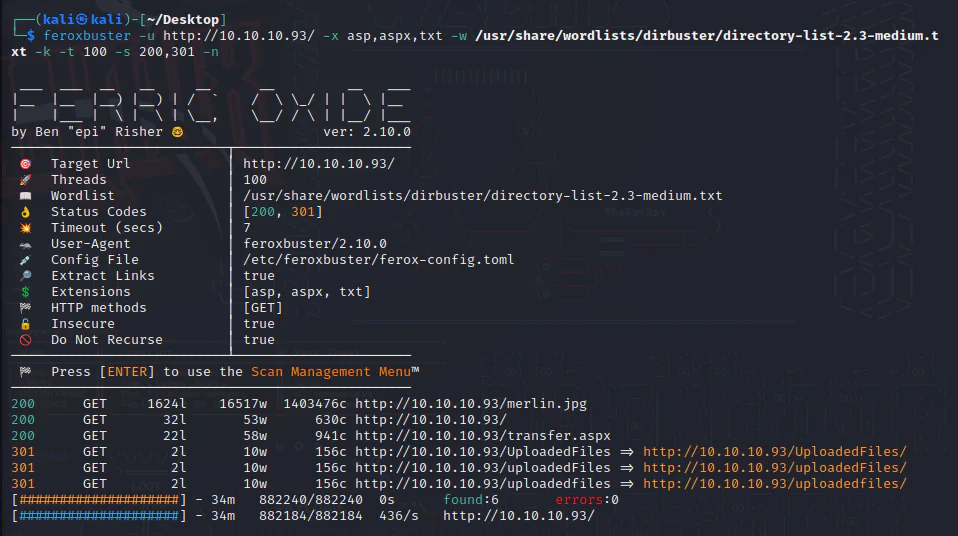Click the blue progress bar 882184/882184
Screen dimensions: 958x536
tap(99, 516)
